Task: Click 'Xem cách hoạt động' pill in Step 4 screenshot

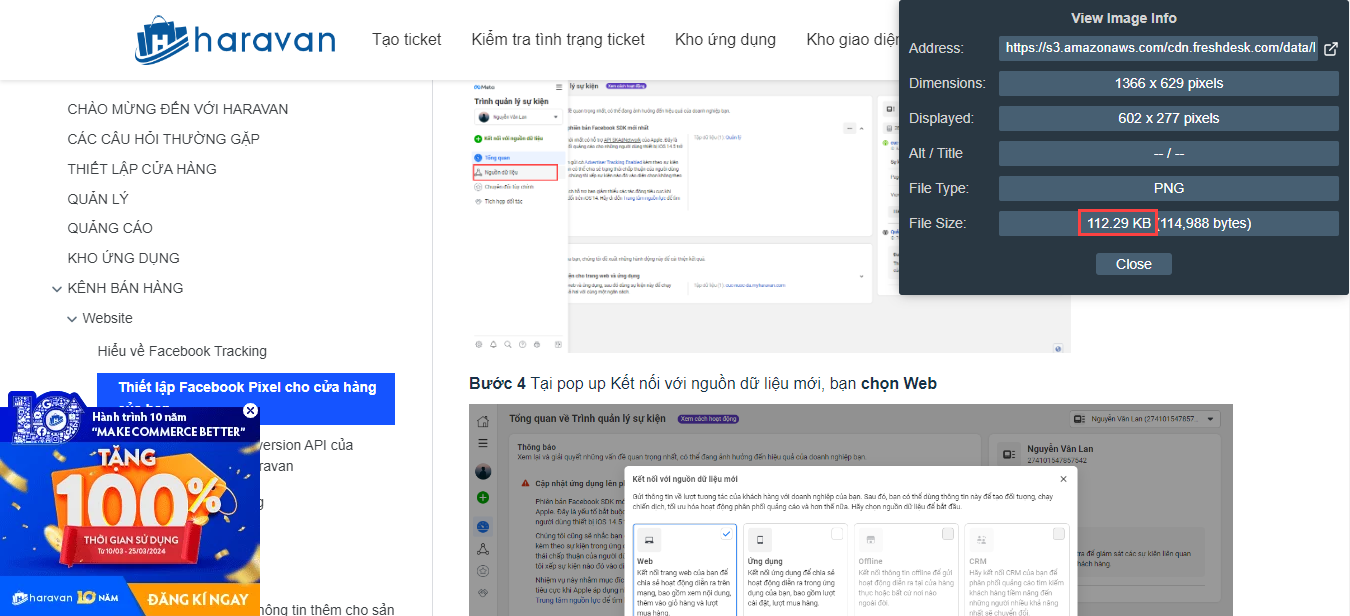Action: click(708, 419)
